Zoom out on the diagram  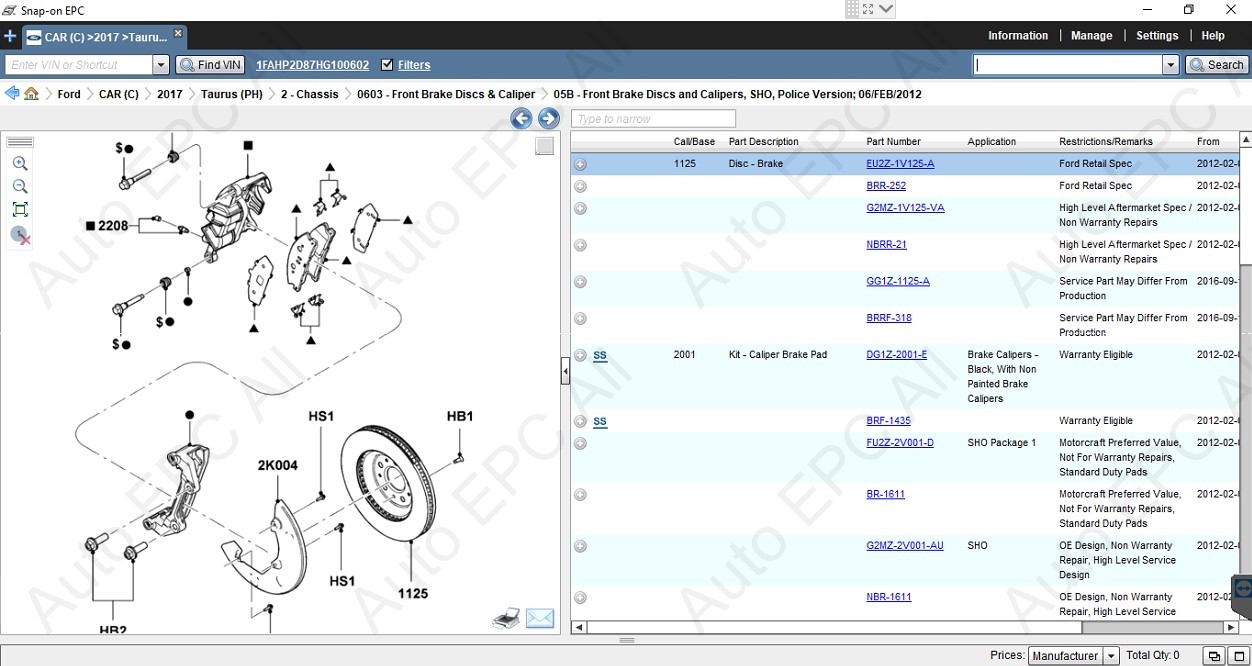pyautogui.click(x=20, y=187)
